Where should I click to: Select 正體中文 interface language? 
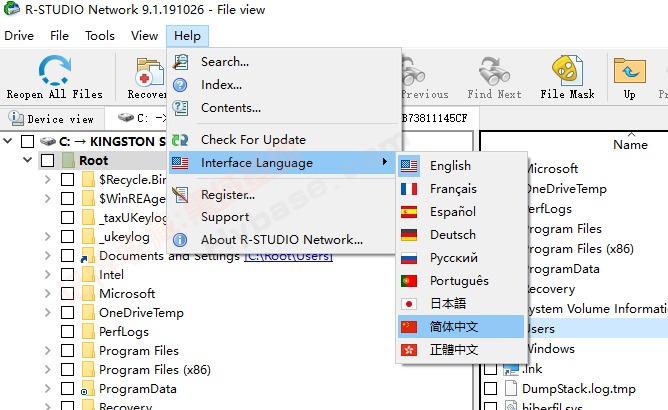pyautogui.click(x=461, y=350)
